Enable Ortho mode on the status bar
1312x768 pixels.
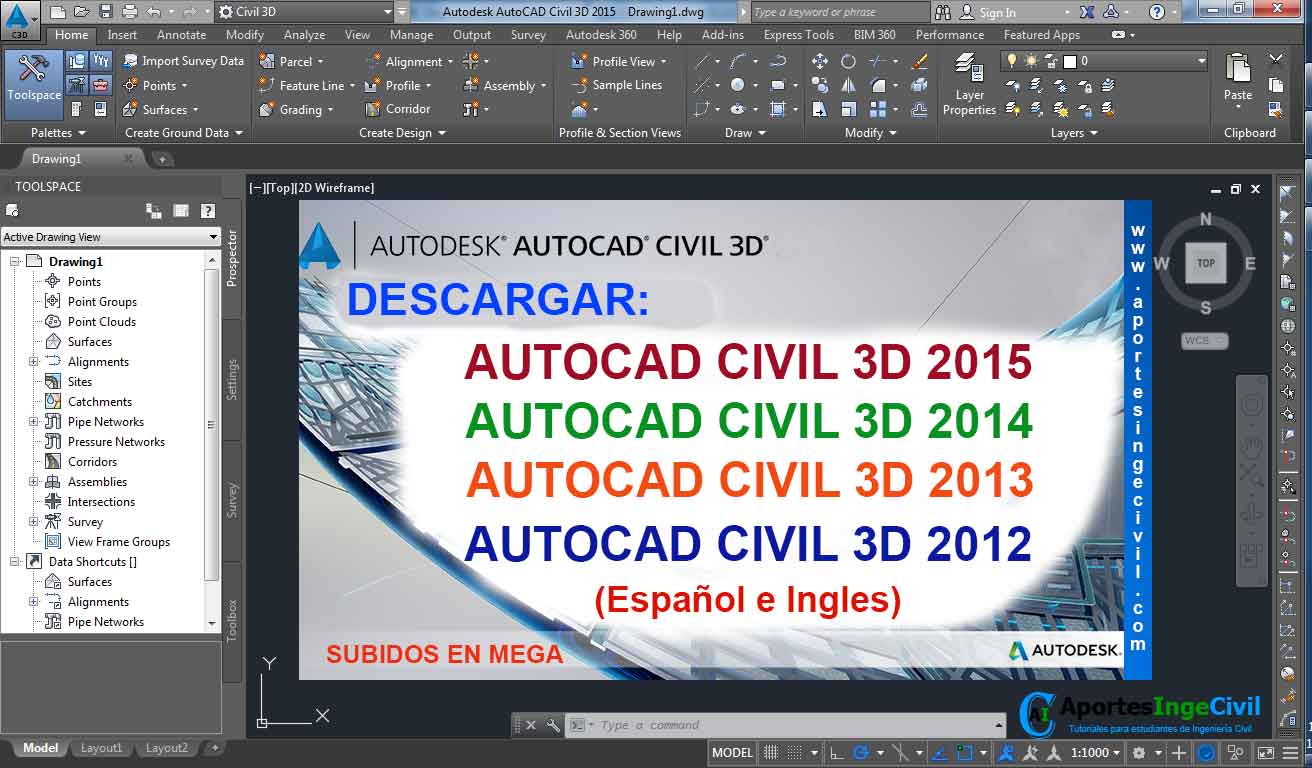coord(838,753)
